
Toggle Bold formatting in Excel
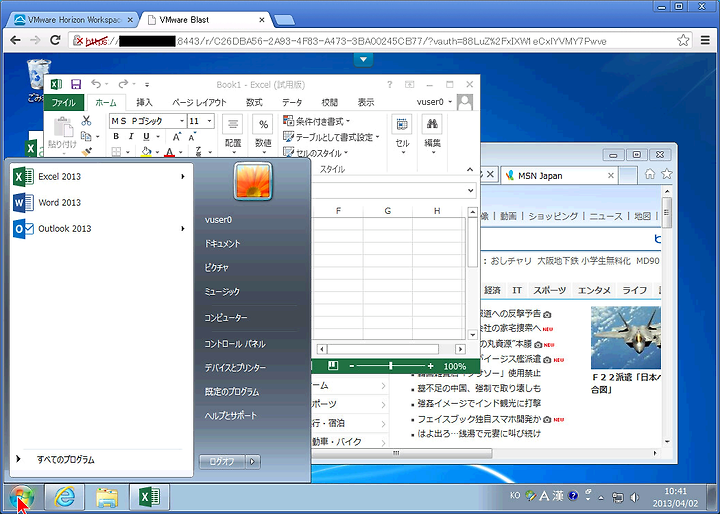click(116, 136)
